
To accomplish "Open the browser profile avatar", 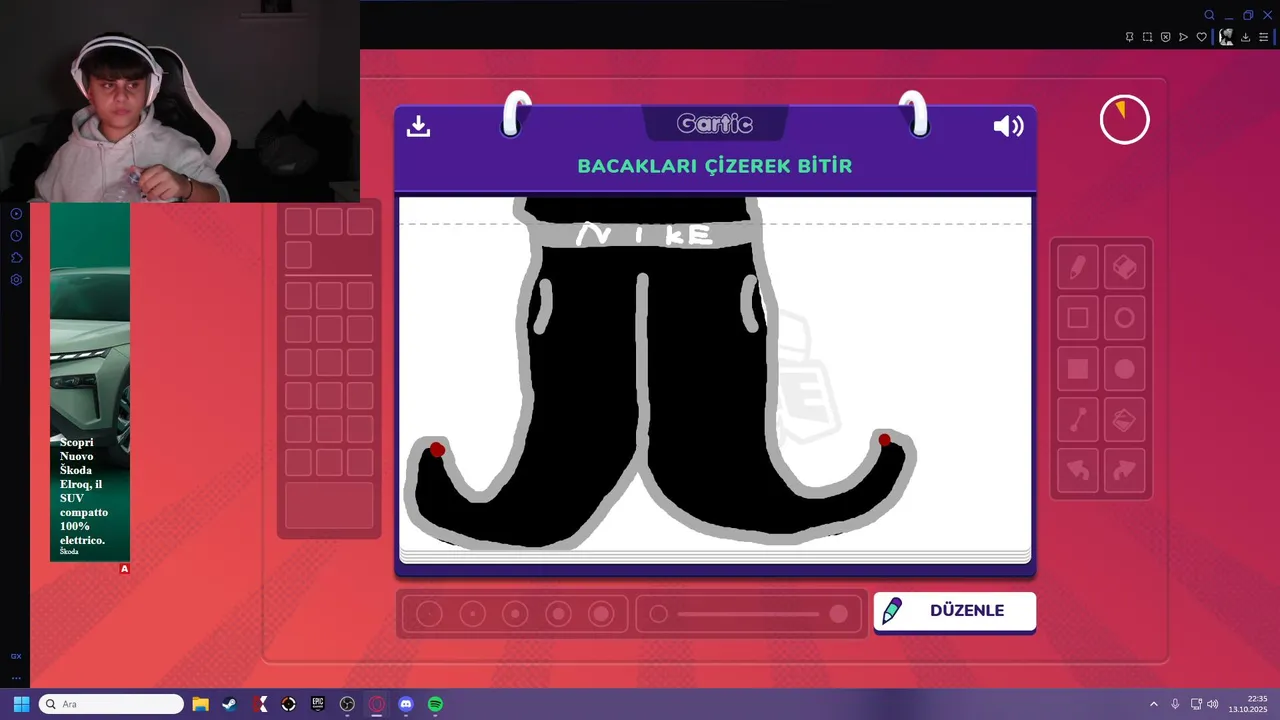I will coord(1225,37).
